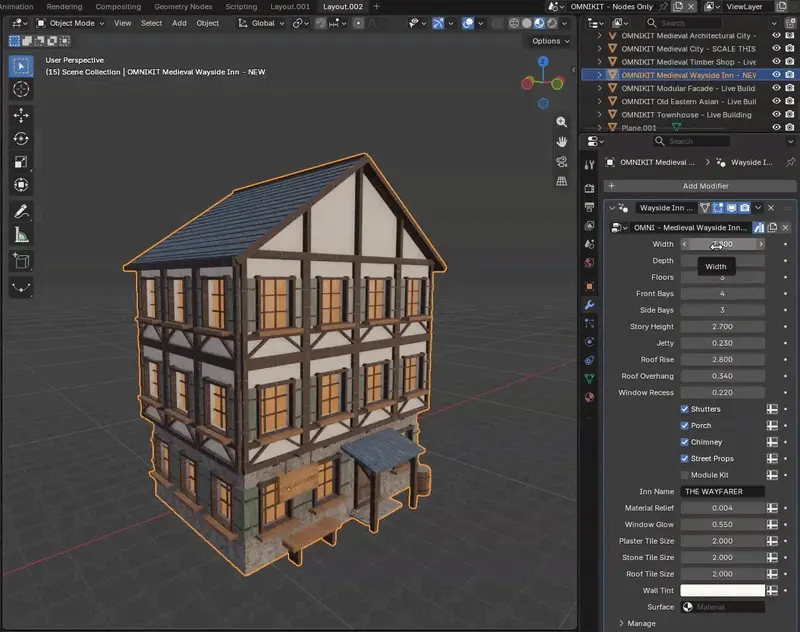Open the Add menu in viewport header

[x=179, y=23]
